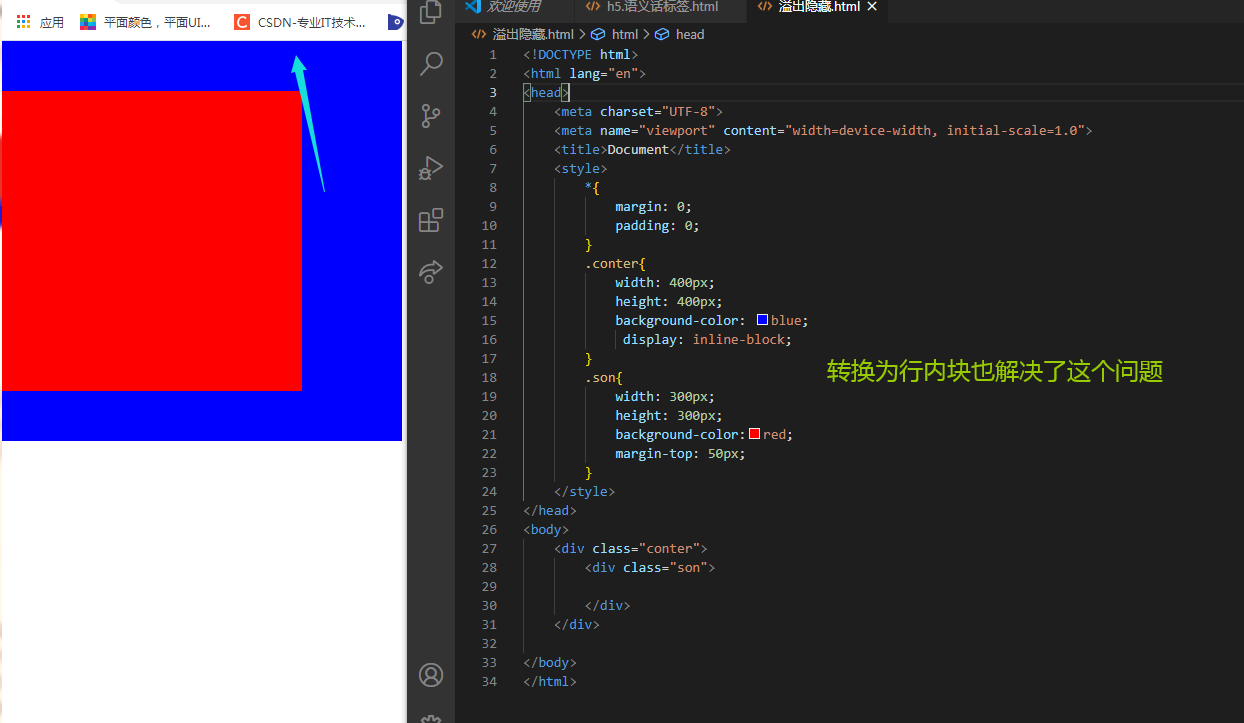1244x723 pixels.
Task: Click the red box in browser page
Action: point(151,241)
